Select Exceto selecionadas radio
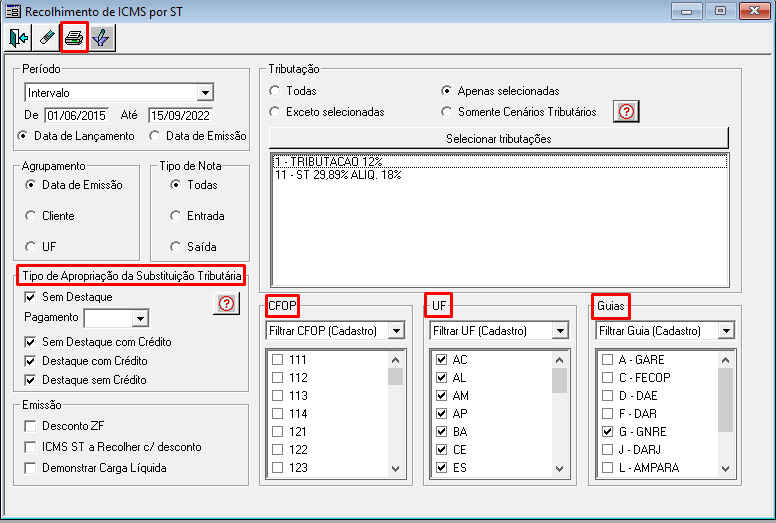The width and height of the screenshot is (776, 523). pos(275,112)
